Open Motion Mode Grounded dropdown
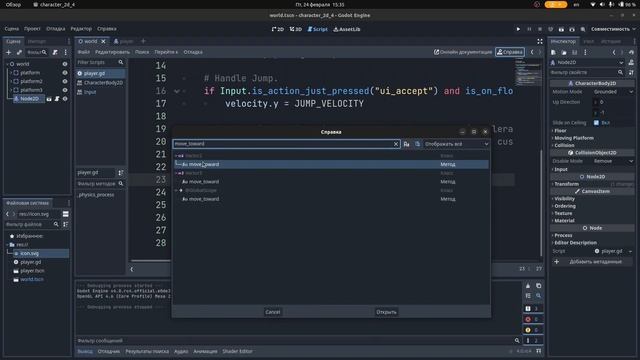The image size is (640, 360). (x=613, y=92)
